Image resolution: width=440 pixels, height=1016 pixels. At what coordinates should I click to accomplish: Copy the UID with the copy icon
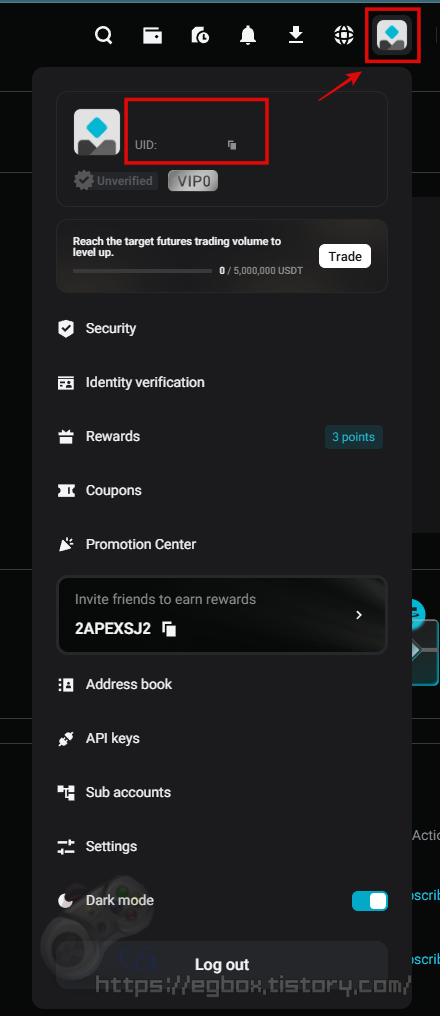232,145
